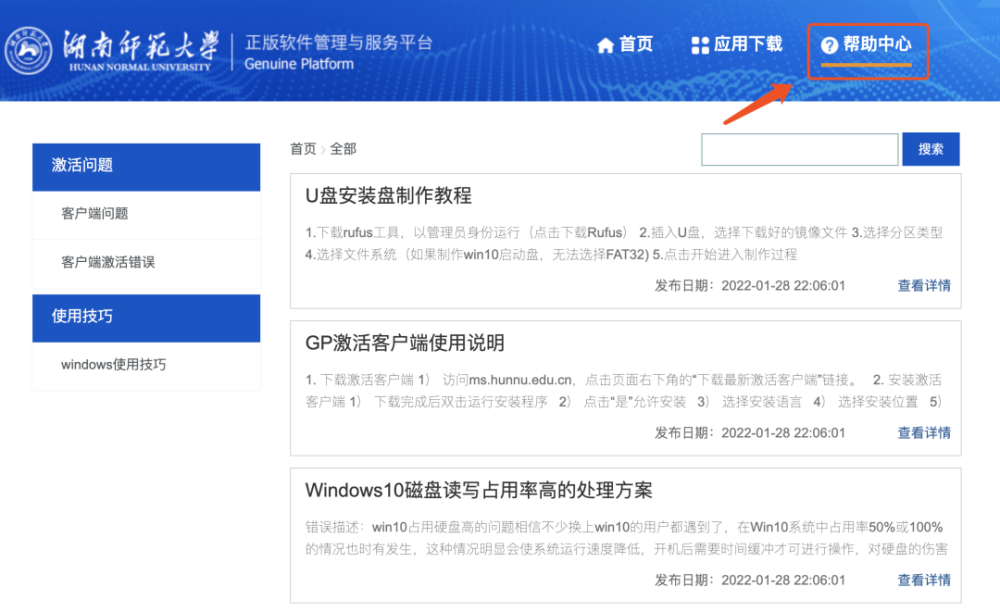Image resolution: width=1000 pixels, height=612 pixels.
Task: Select the 激活问题 sidebar category
Action: [146, 167]
